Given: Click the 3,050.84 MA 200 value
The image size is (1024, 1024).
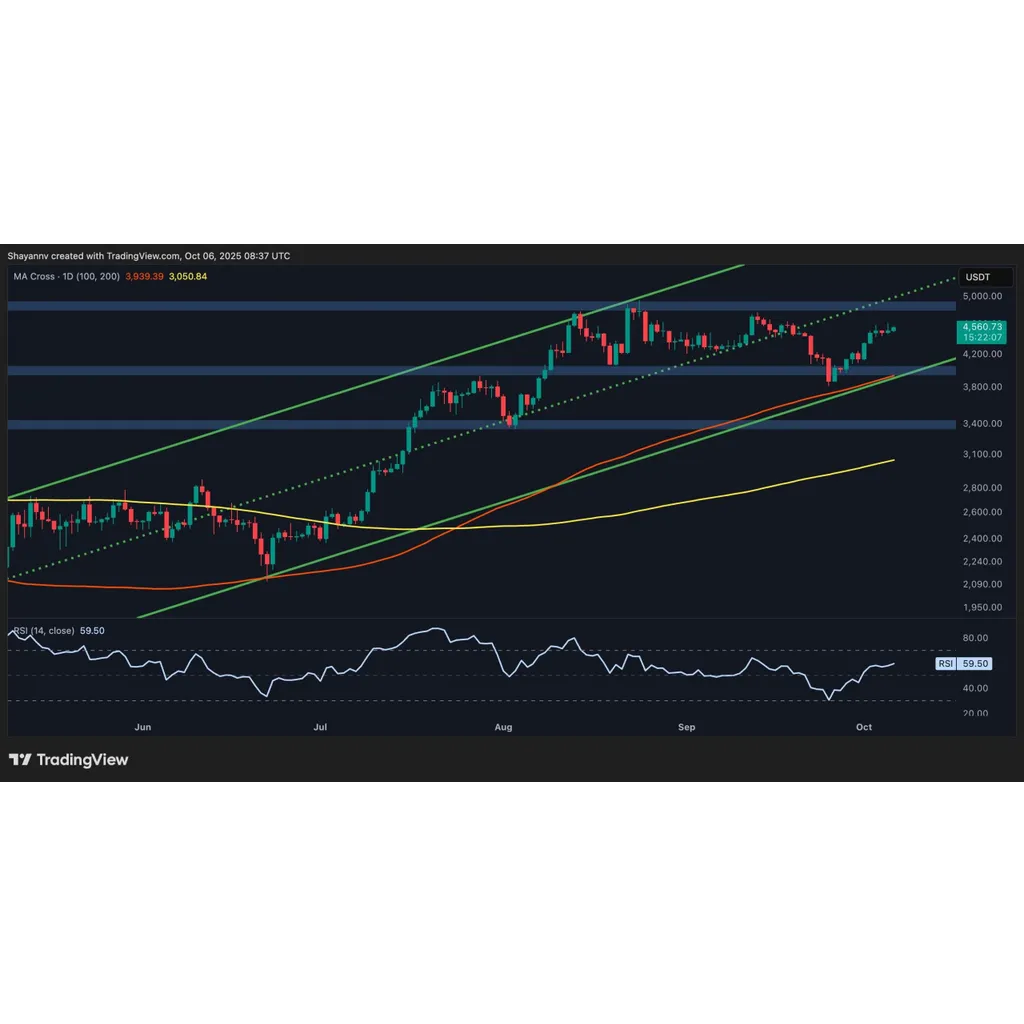Looking at the screenshot, I should [188, 276].
